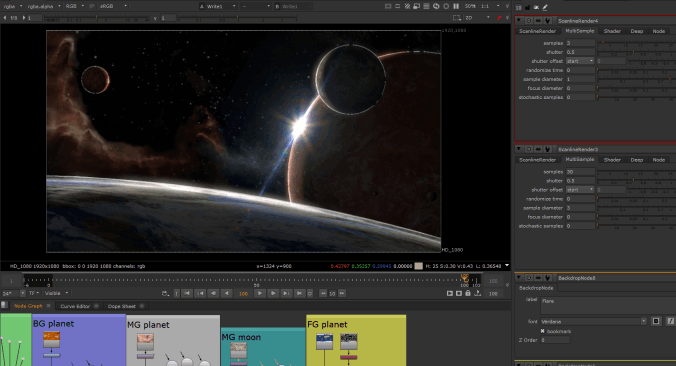Open the 2D view mode dropdown
The width and height of the screenshot is (676, 366).
click(x=477, y=18)
